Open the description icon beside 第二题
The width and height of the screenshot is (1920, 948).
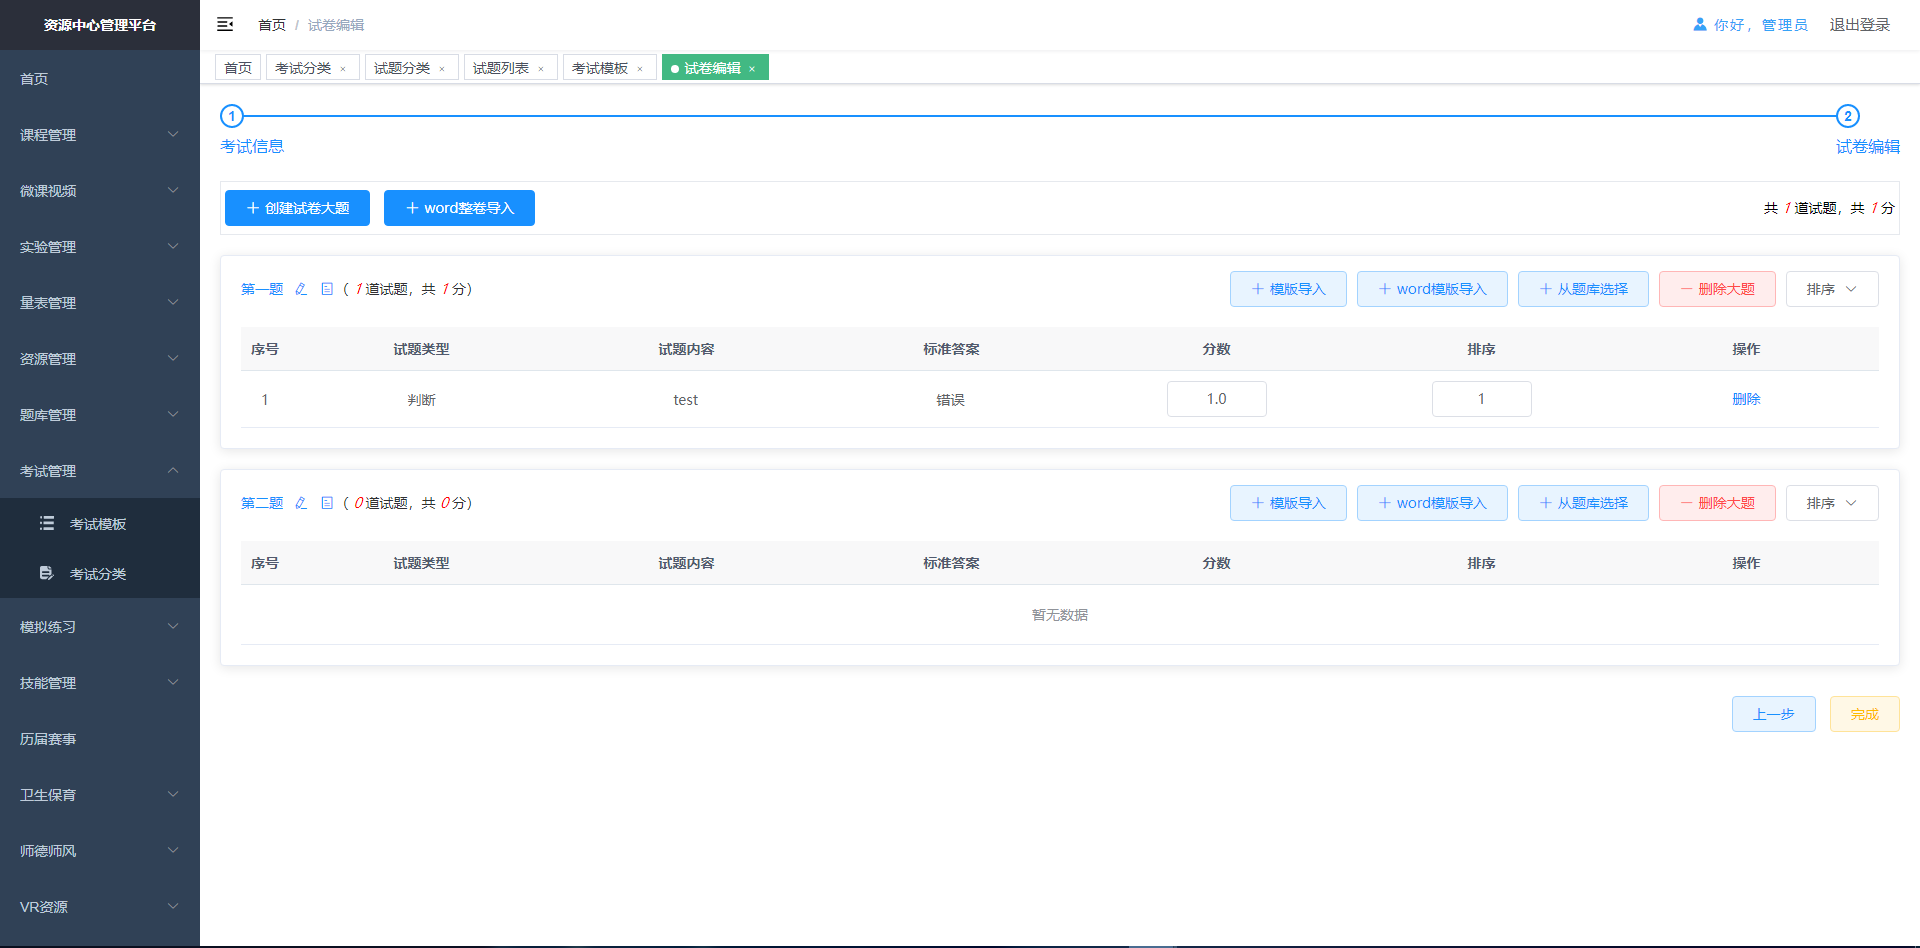(x=327, y=503)
